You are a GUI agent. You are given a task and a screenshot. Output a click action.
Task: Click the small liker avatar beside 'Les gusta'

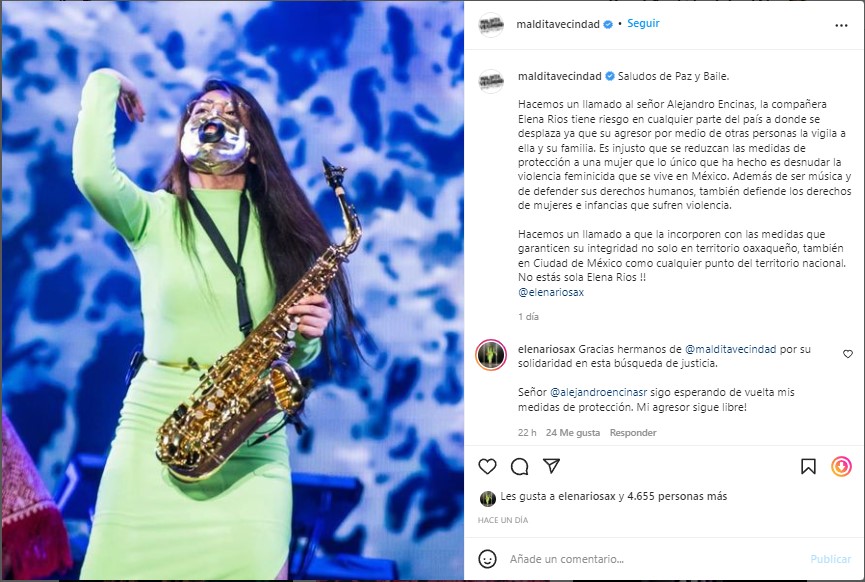[x=487, y=497]
